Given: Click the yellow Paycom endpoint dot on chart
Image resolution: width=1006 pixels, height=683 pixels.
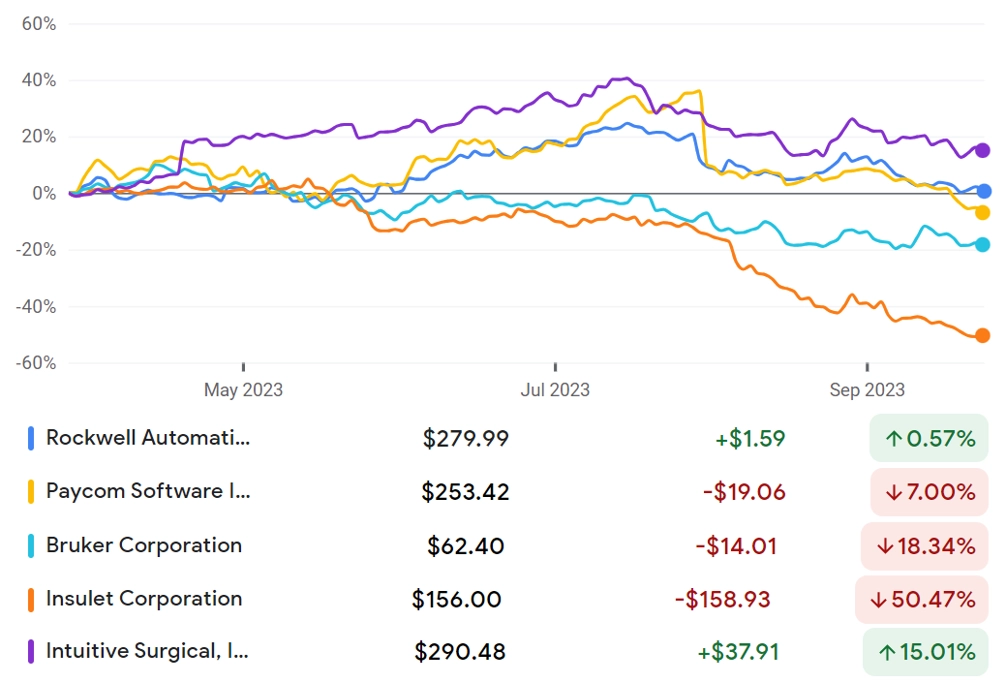Looking at the screenshot, I should click(982, 212).
